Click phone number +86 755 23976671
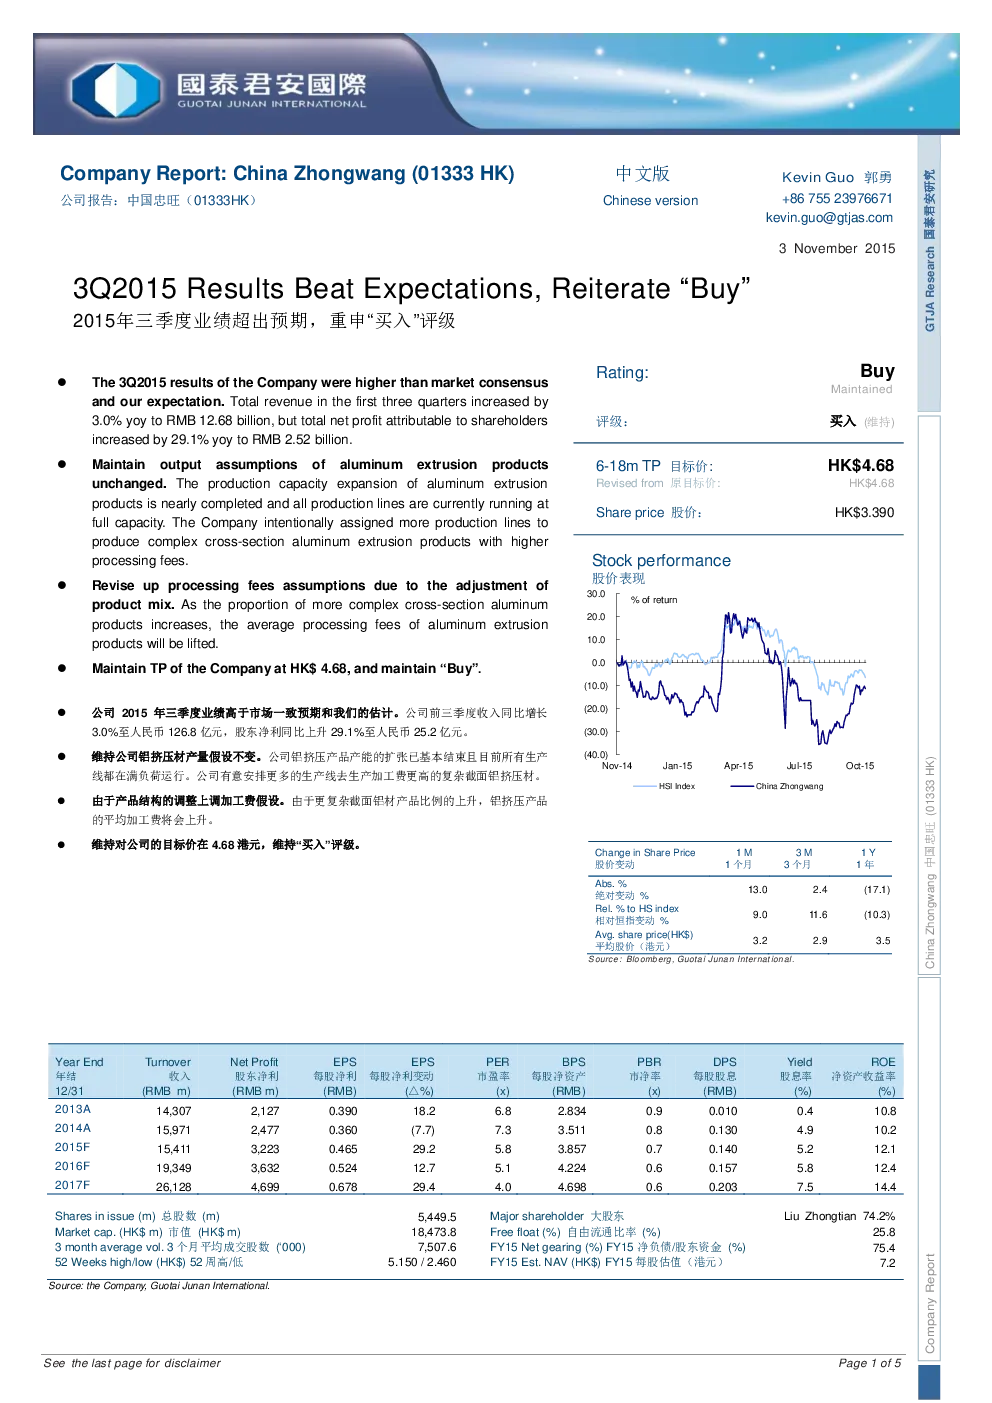Screen dimensions: 992x1403 (837, 198)
